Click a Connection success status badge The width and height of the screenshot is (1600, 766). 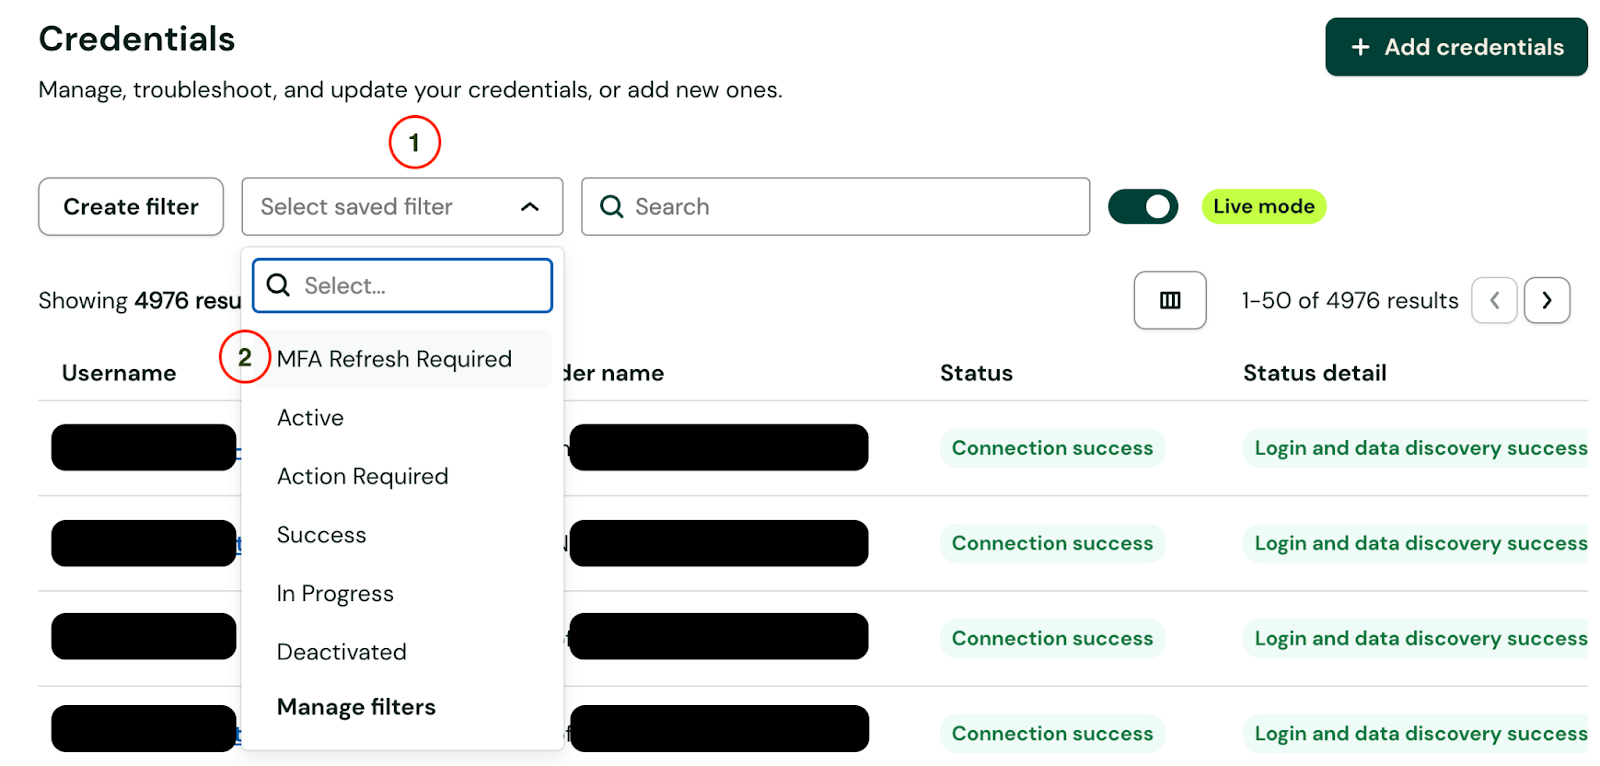pos(1051,447)
